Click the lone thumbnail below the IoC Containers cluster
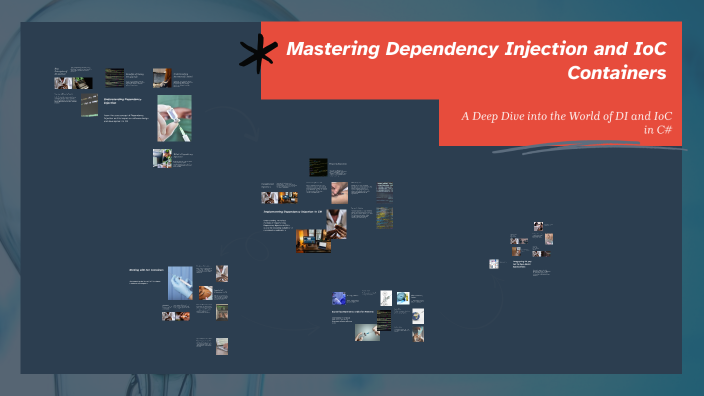This screenshot has height=396, width=704. point(222,347)
